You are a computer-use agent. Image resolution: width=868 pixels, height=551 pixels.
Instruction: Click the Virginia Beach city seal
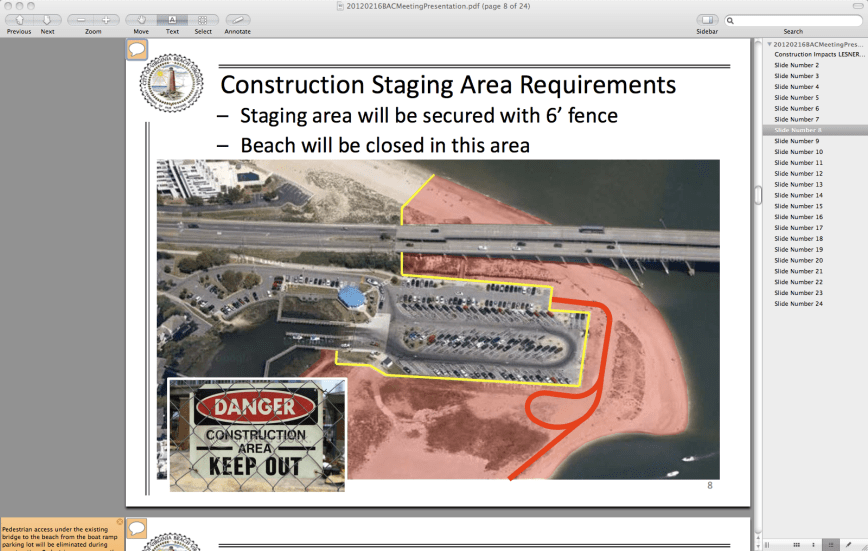(x=171, y=83)
